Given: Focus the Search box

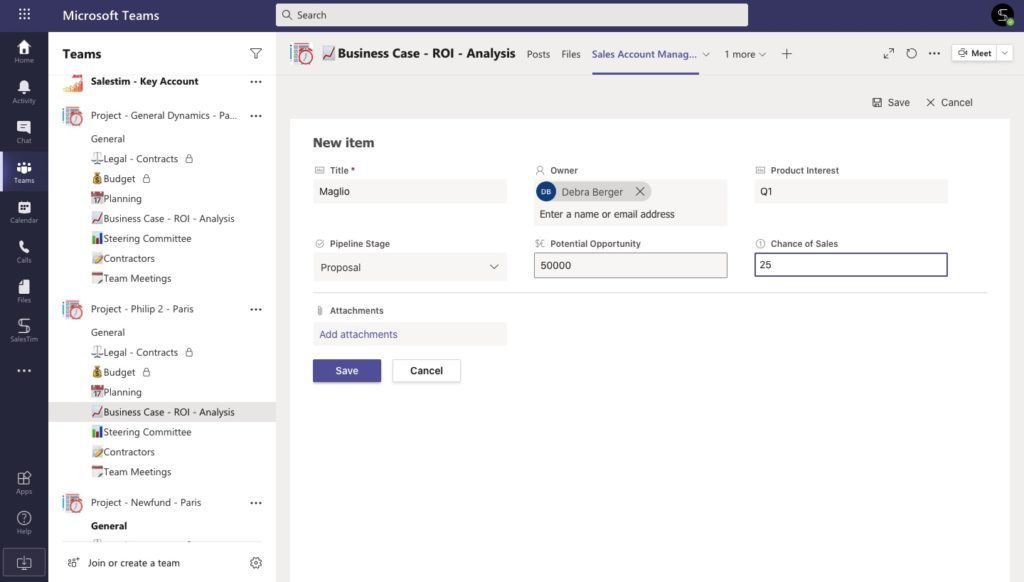Looking at the screenshot, I should pos(512,15).
